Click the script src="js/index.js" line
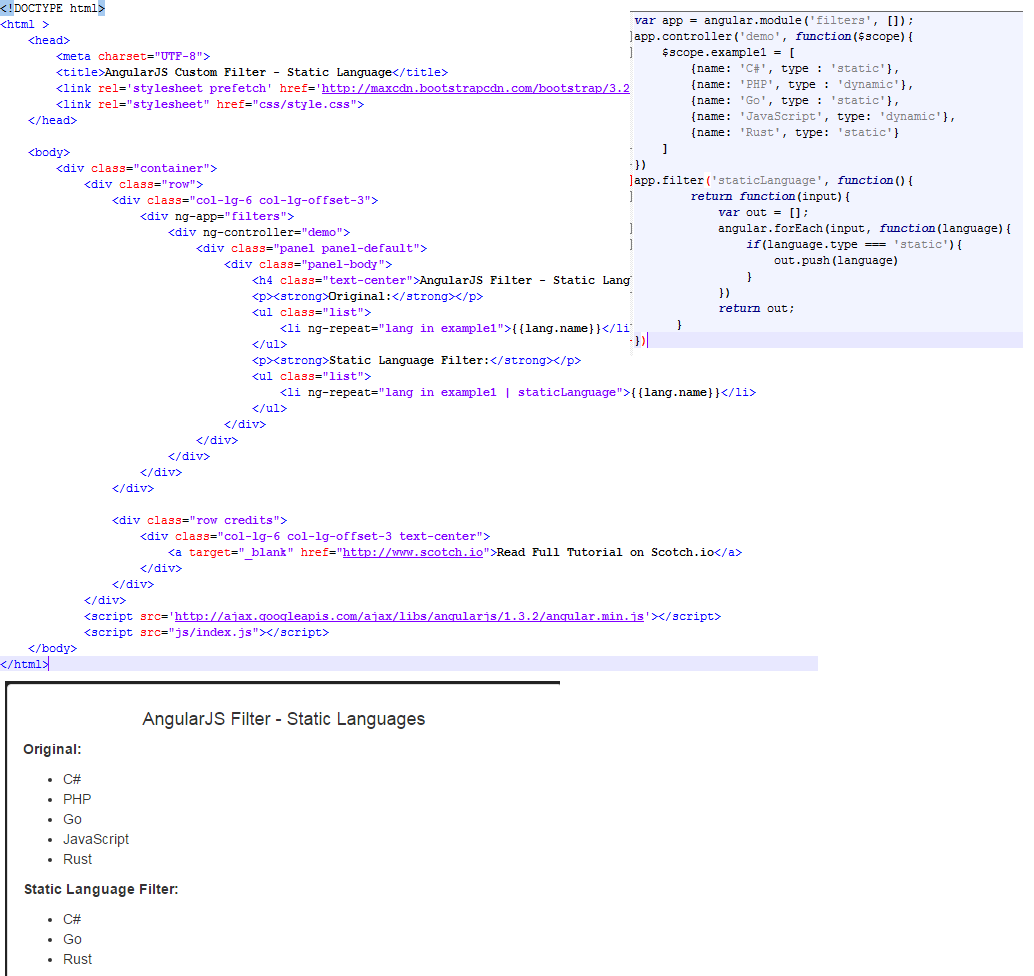Image resolution: width=1034 pixels, height=976 pixels. pyautogui.click(x=206, y=632)
